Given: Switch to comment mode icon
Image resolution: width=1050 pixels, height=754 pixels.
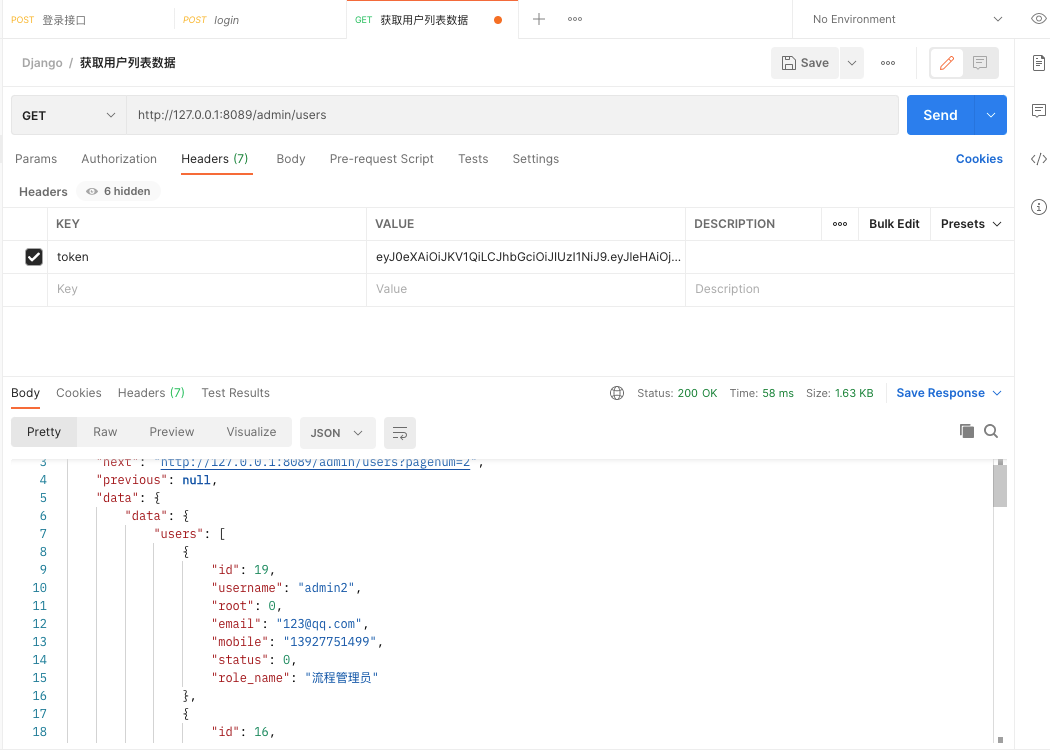Looking at the screenshot, I should click(x=980, y=63).
